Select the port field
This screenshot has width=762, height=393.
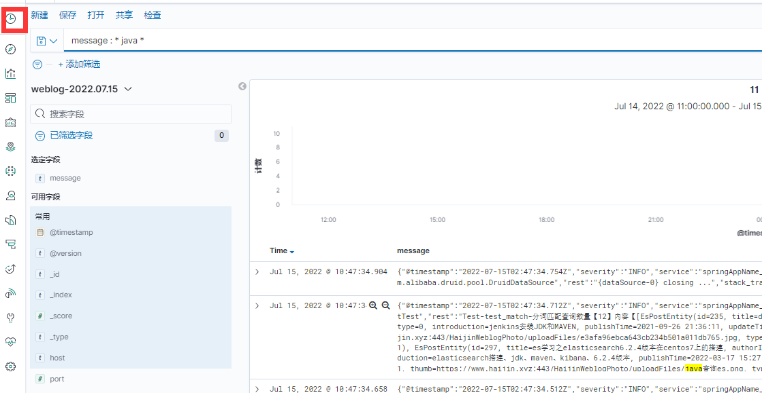(x=56, y=379)
